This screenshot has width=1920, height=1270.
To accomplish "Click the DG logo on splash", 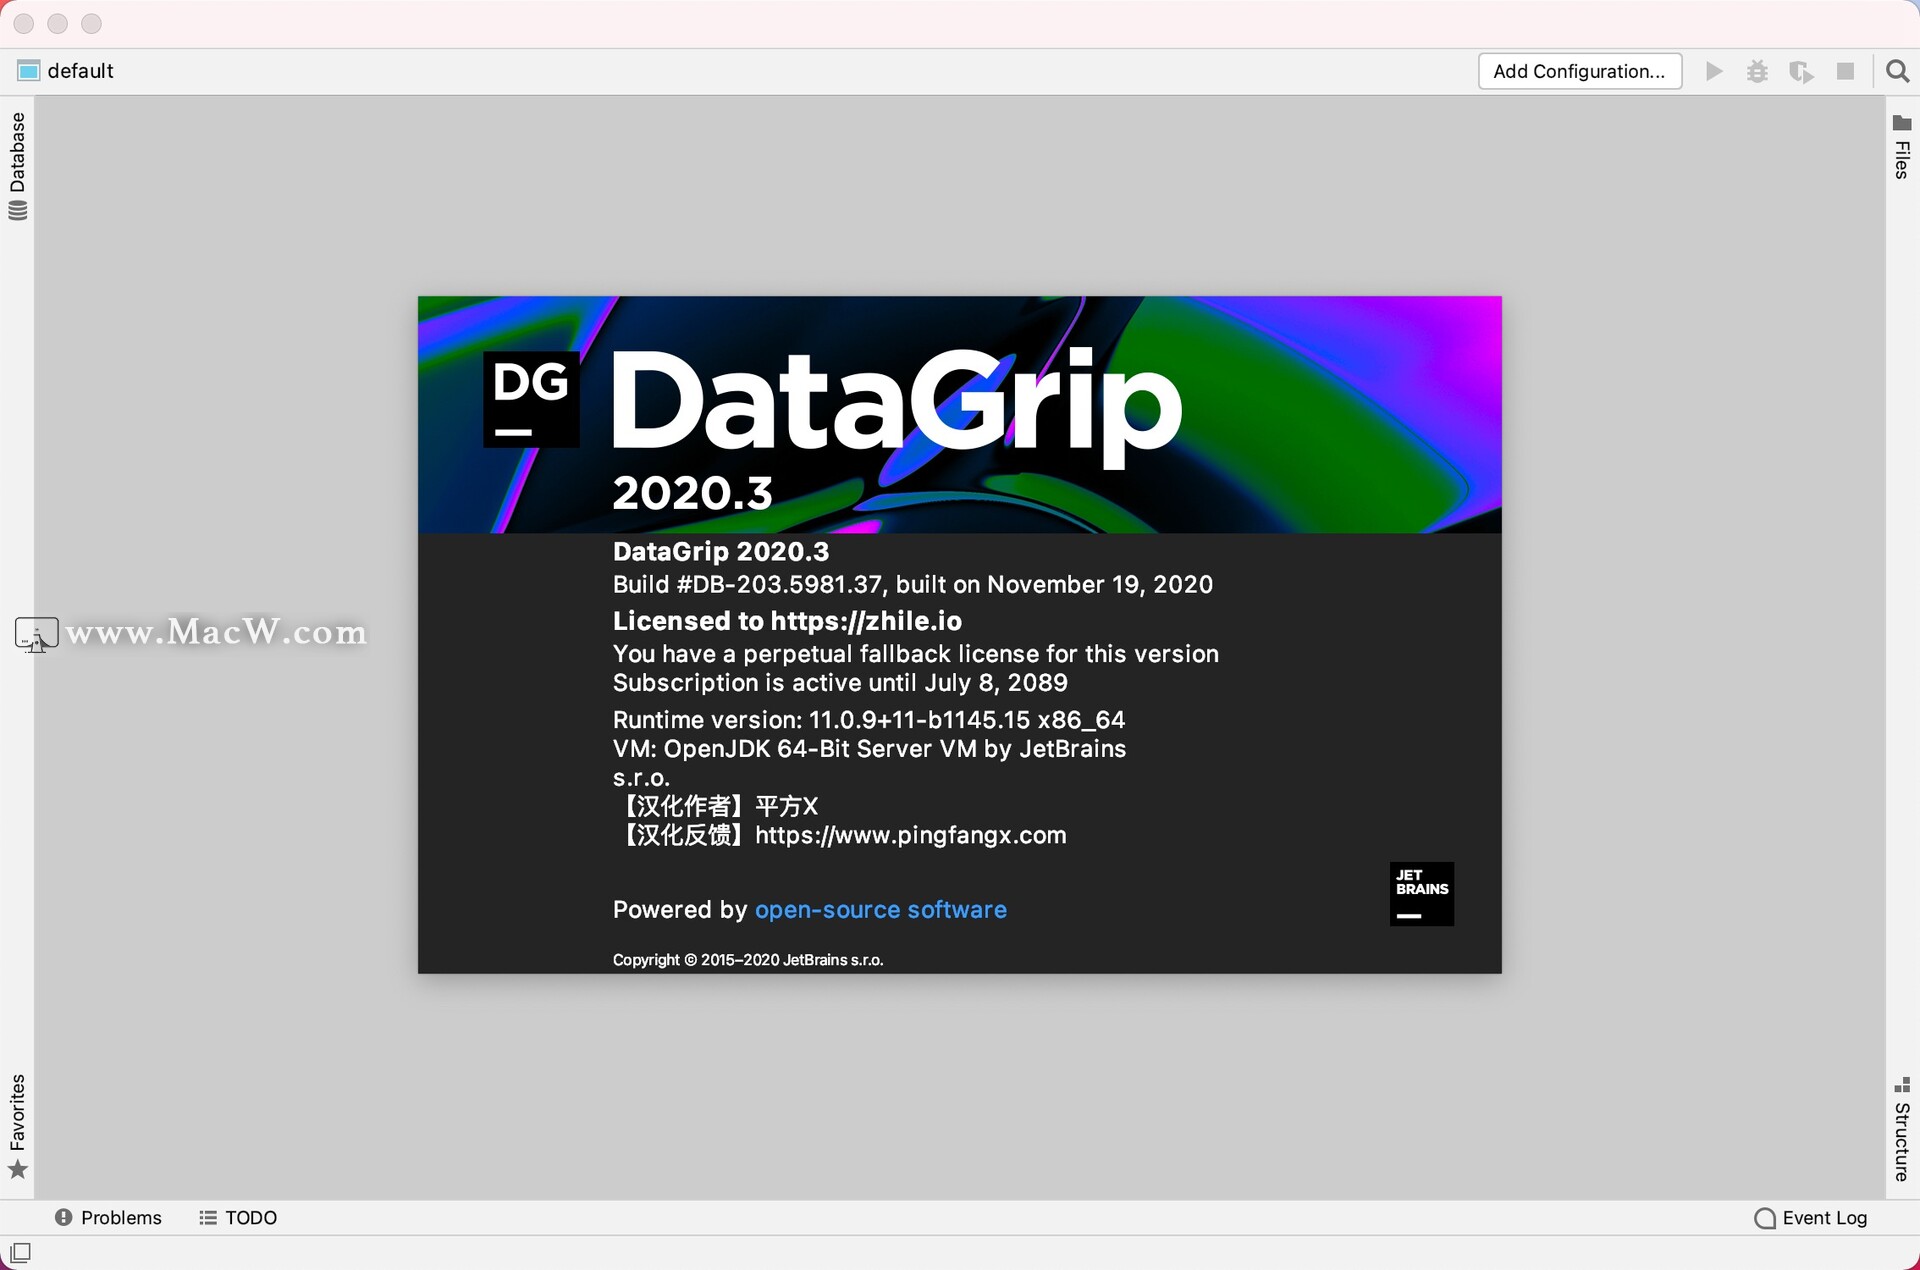I will (x=531, y=399).
